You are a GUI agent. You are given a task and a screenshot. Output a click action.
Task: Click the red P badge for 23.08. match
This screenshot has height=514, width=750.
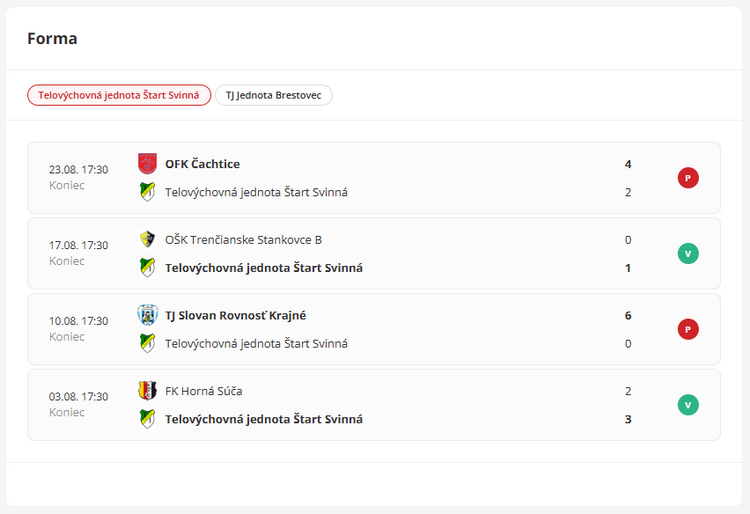coord(688,178)
